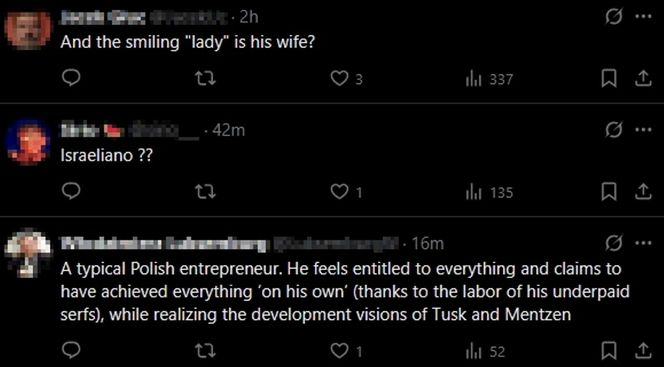Image resolution: width=664 pixels, height=367 pixels.
Task: Open more options for 'his wife' comment
Action: pyautogui.click(x=642, y=17)
